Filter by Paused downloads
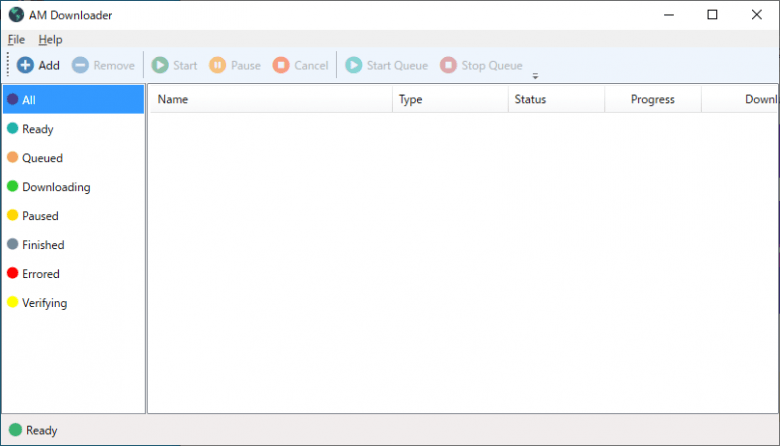Screen dimensions: 780x446 [x=74, y=216]
